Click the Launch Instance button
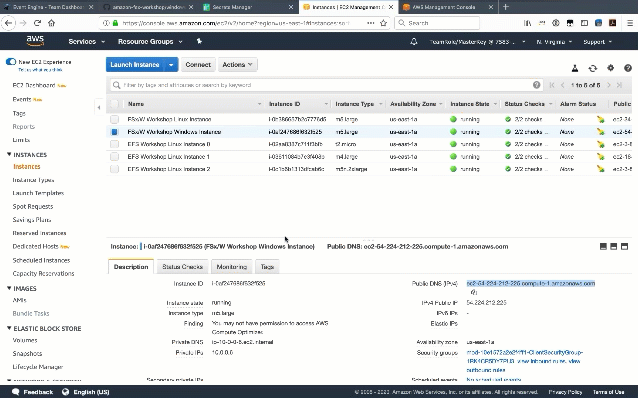This screenshot has width=638, height=398. (135, 64)
